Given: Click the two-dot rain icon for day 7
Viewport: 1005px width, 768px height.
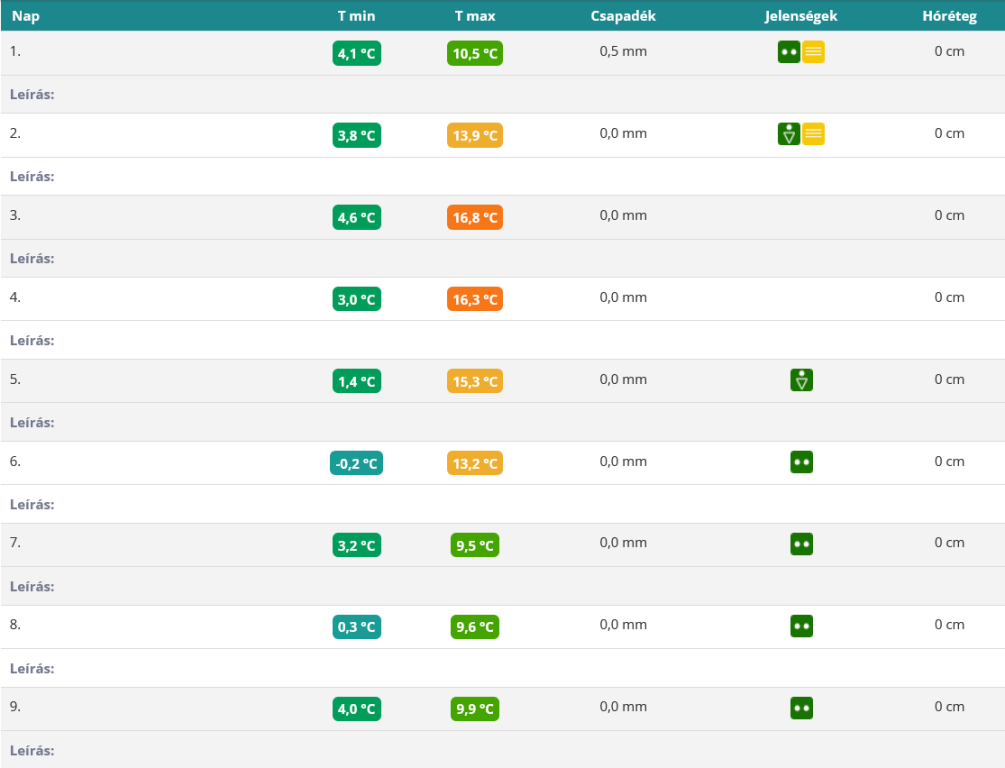Looking at the screenshot, I should [x=801, y=544].
